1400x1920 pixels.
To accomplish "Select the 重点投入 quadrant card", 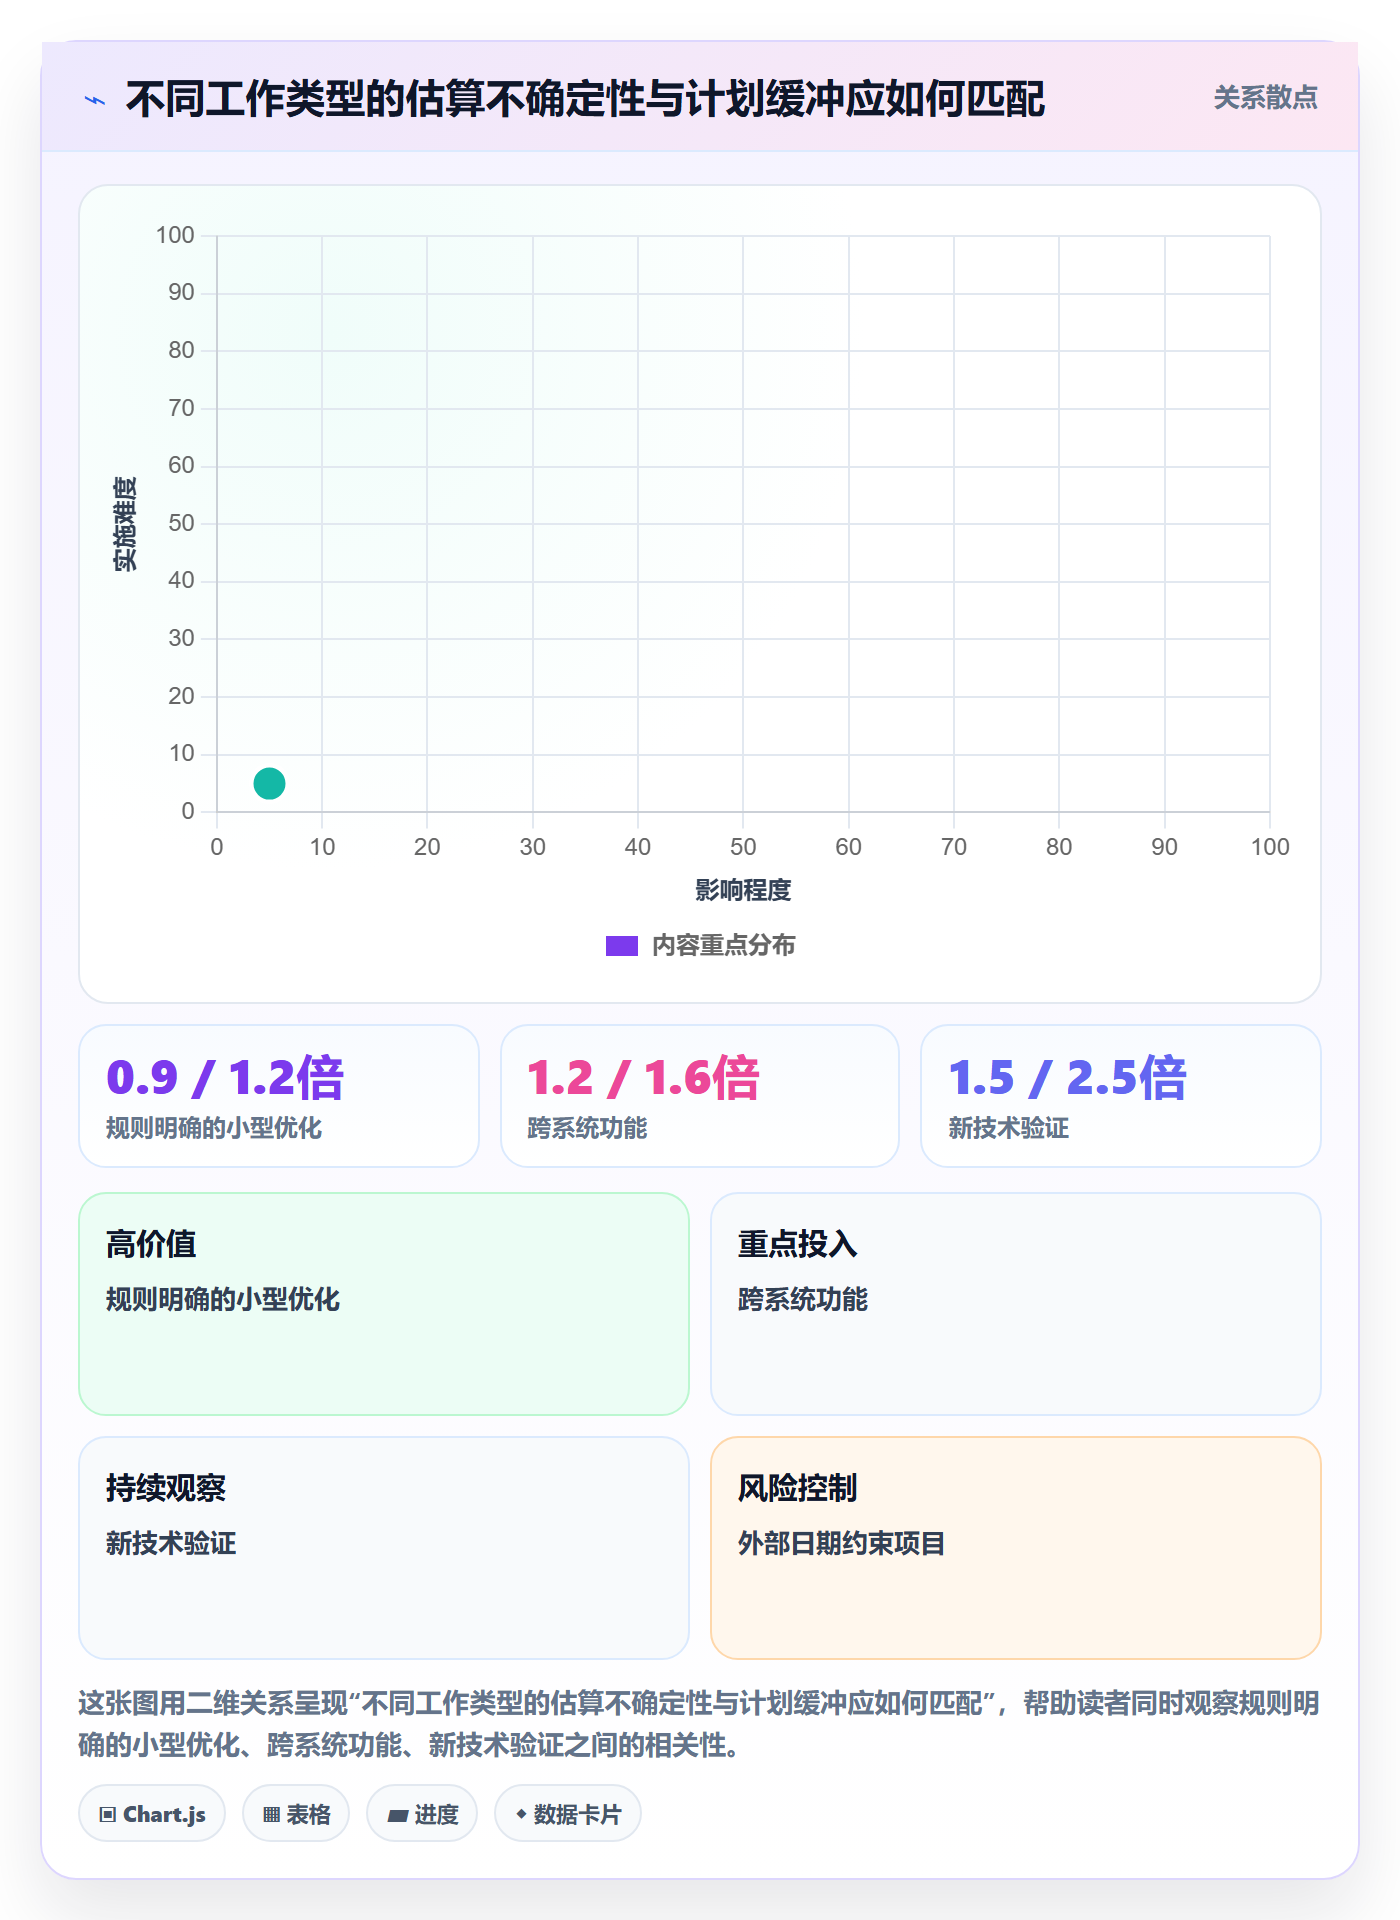I will pyautogui.click(x=1016, y=1304).
